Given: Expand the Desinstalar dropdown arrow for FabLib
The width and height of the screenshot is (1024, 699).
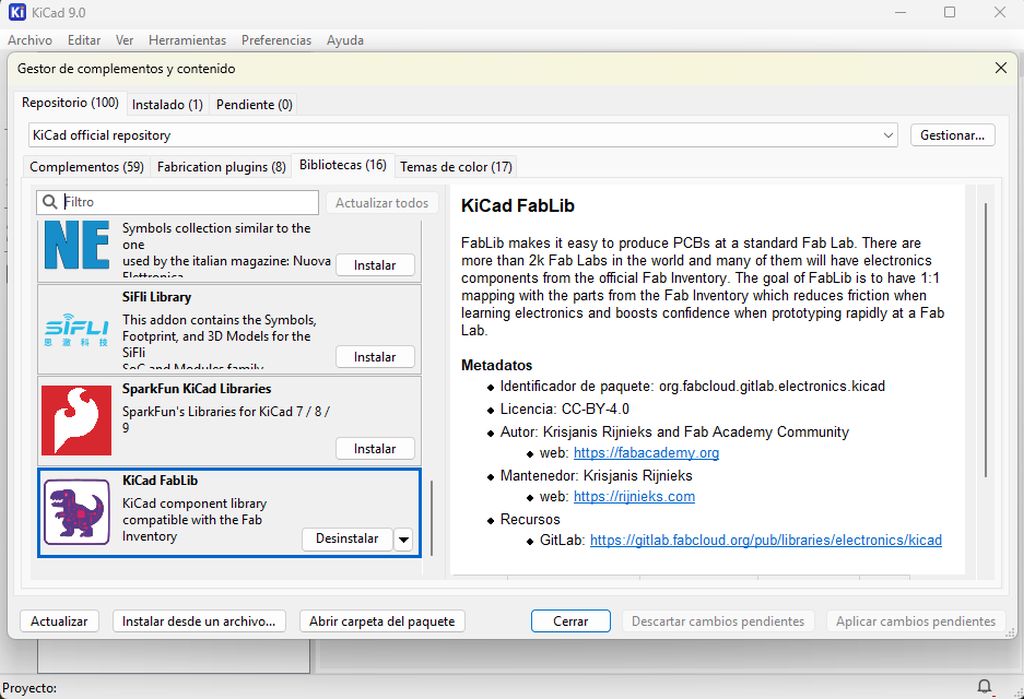Looking at the screenshot, I should pyautogui.click(x=404, y=539).
